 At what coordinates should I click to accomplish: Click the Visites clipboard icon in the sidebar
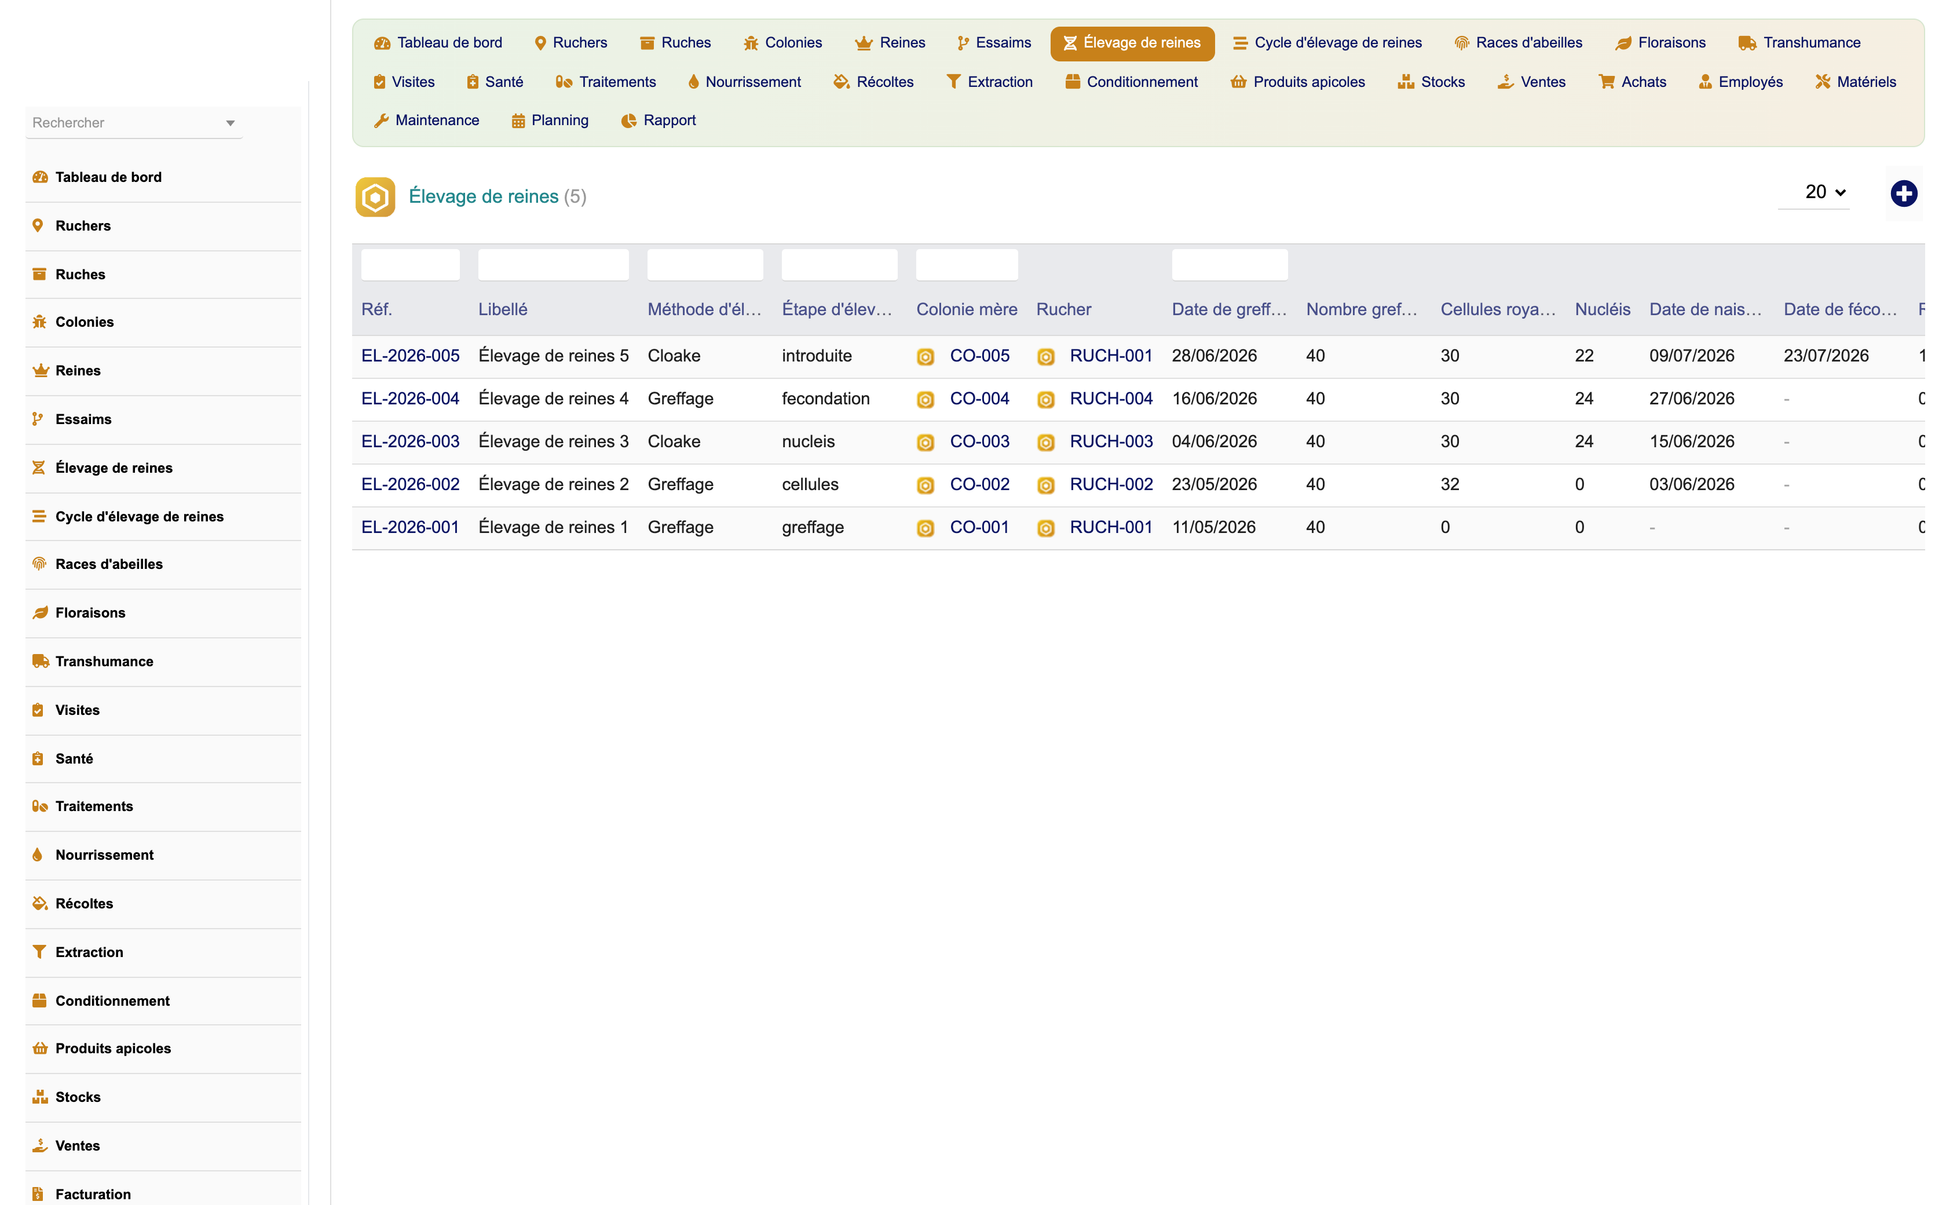[x=38, y=710]
